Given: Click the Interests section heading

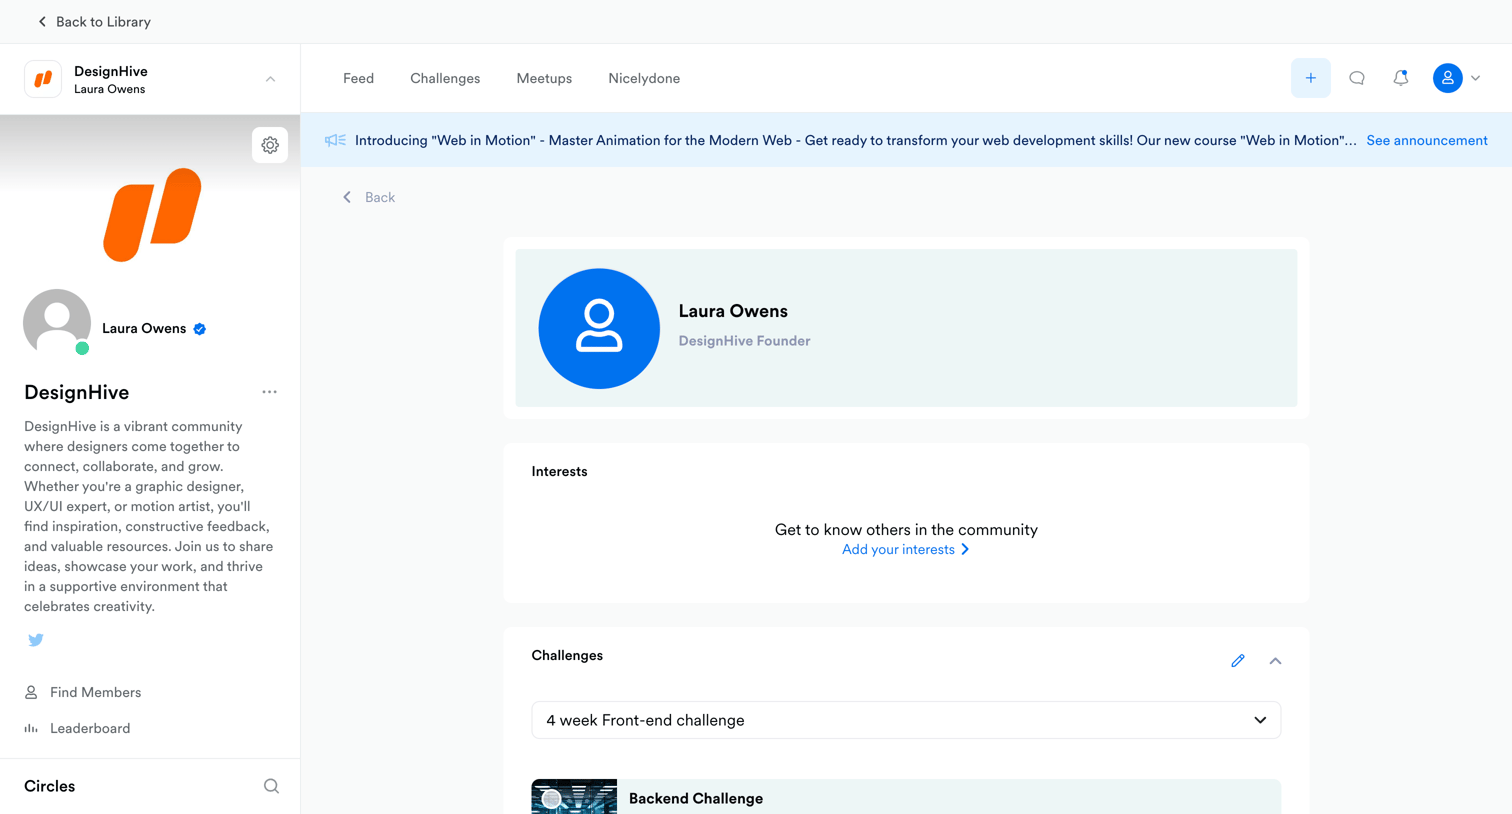Looking at the screenshot, I should tap(559, 471).
